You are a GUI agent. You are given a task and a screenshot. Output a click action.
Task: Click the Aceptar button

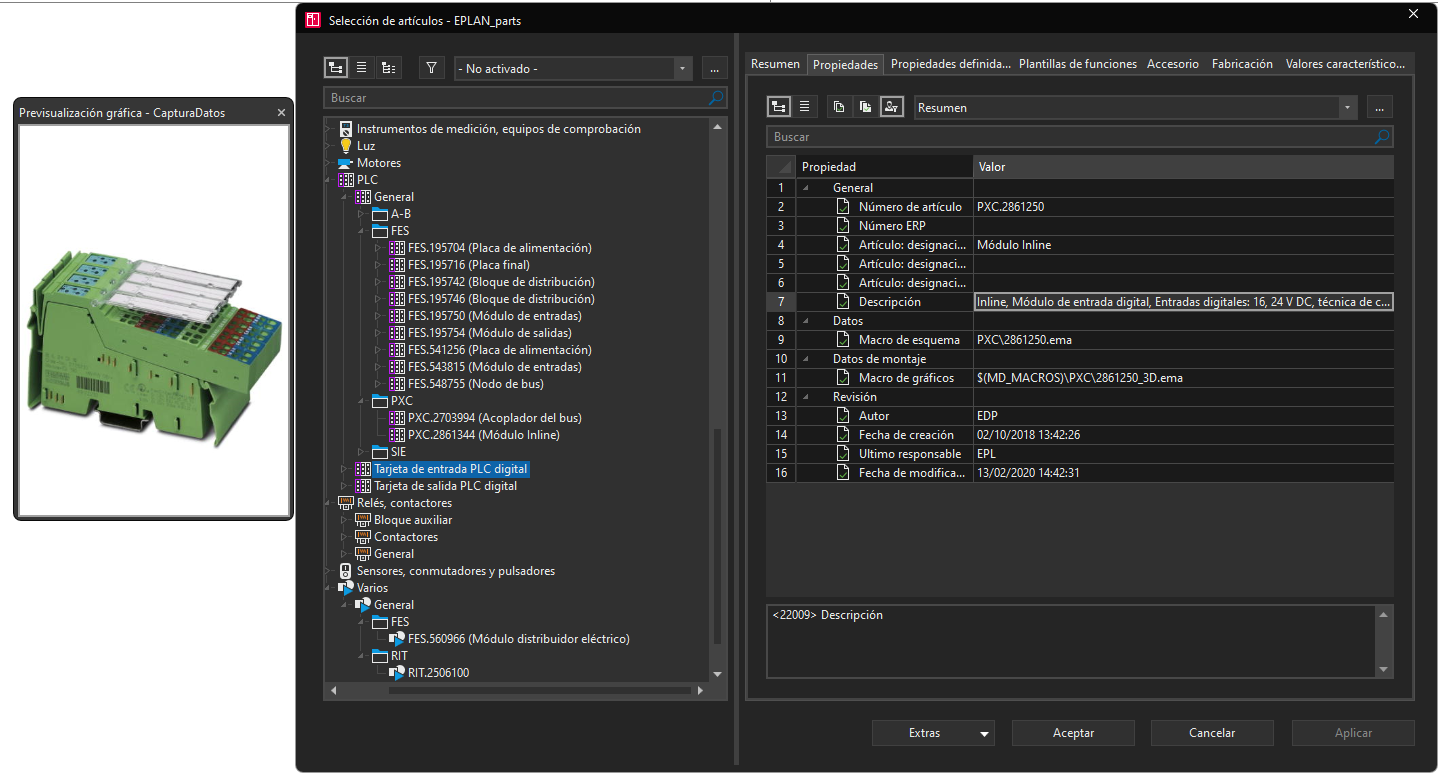1073,733
